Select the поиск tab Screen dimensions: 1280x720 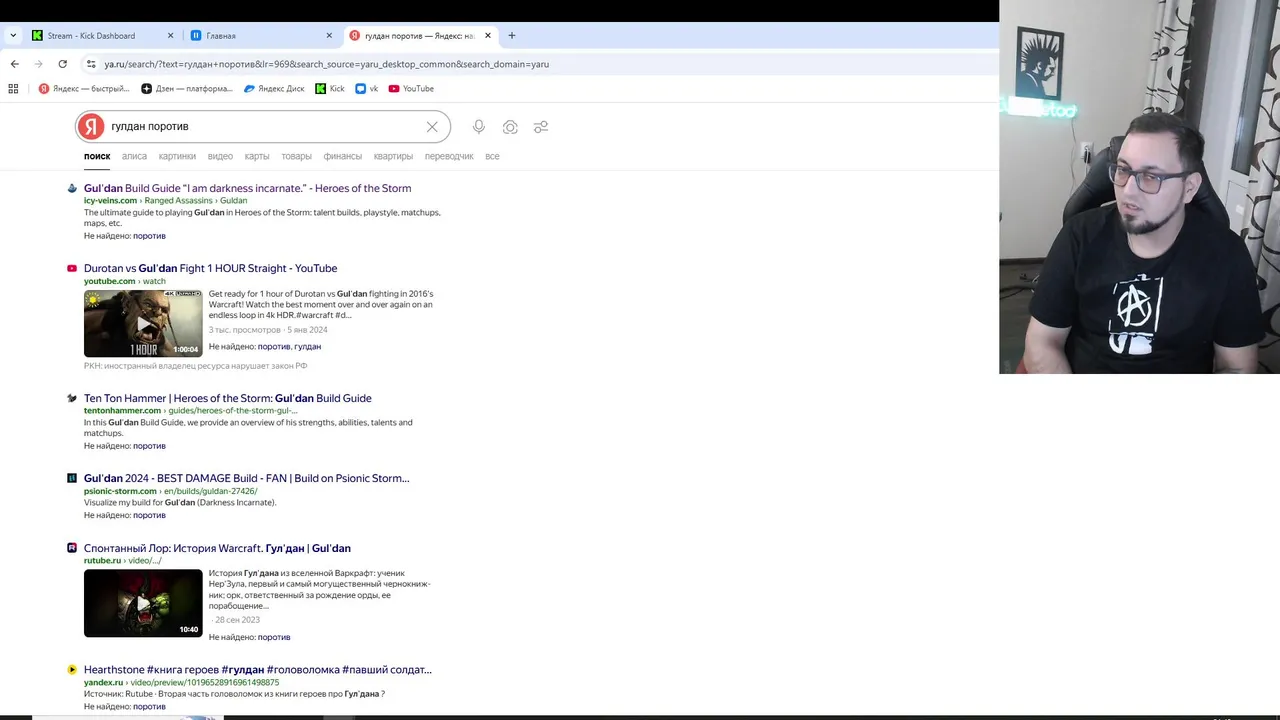(97, 156)
